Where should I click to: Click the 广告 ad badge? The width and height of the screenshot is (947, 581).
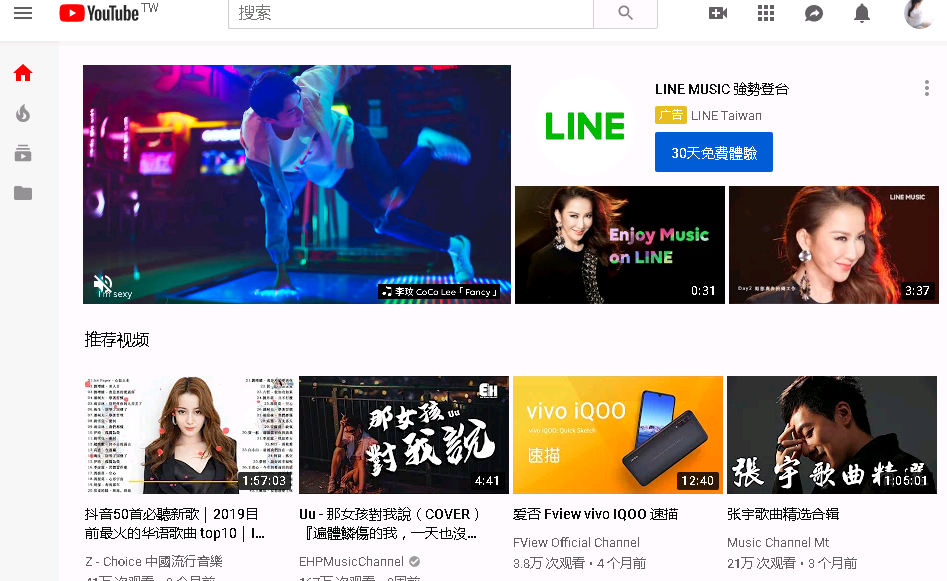tap(670, 115)
